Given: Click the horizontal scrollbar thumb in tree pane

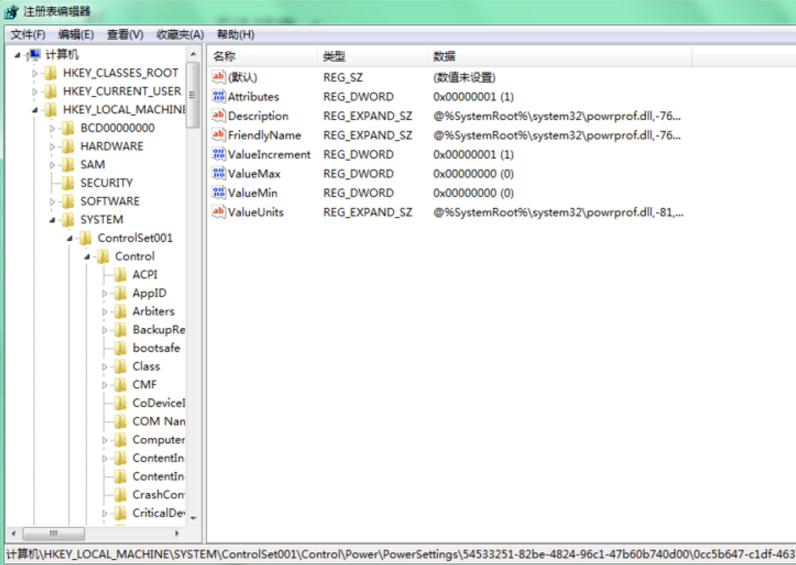Looking at the screenshot, I should [x=53, y=534].
